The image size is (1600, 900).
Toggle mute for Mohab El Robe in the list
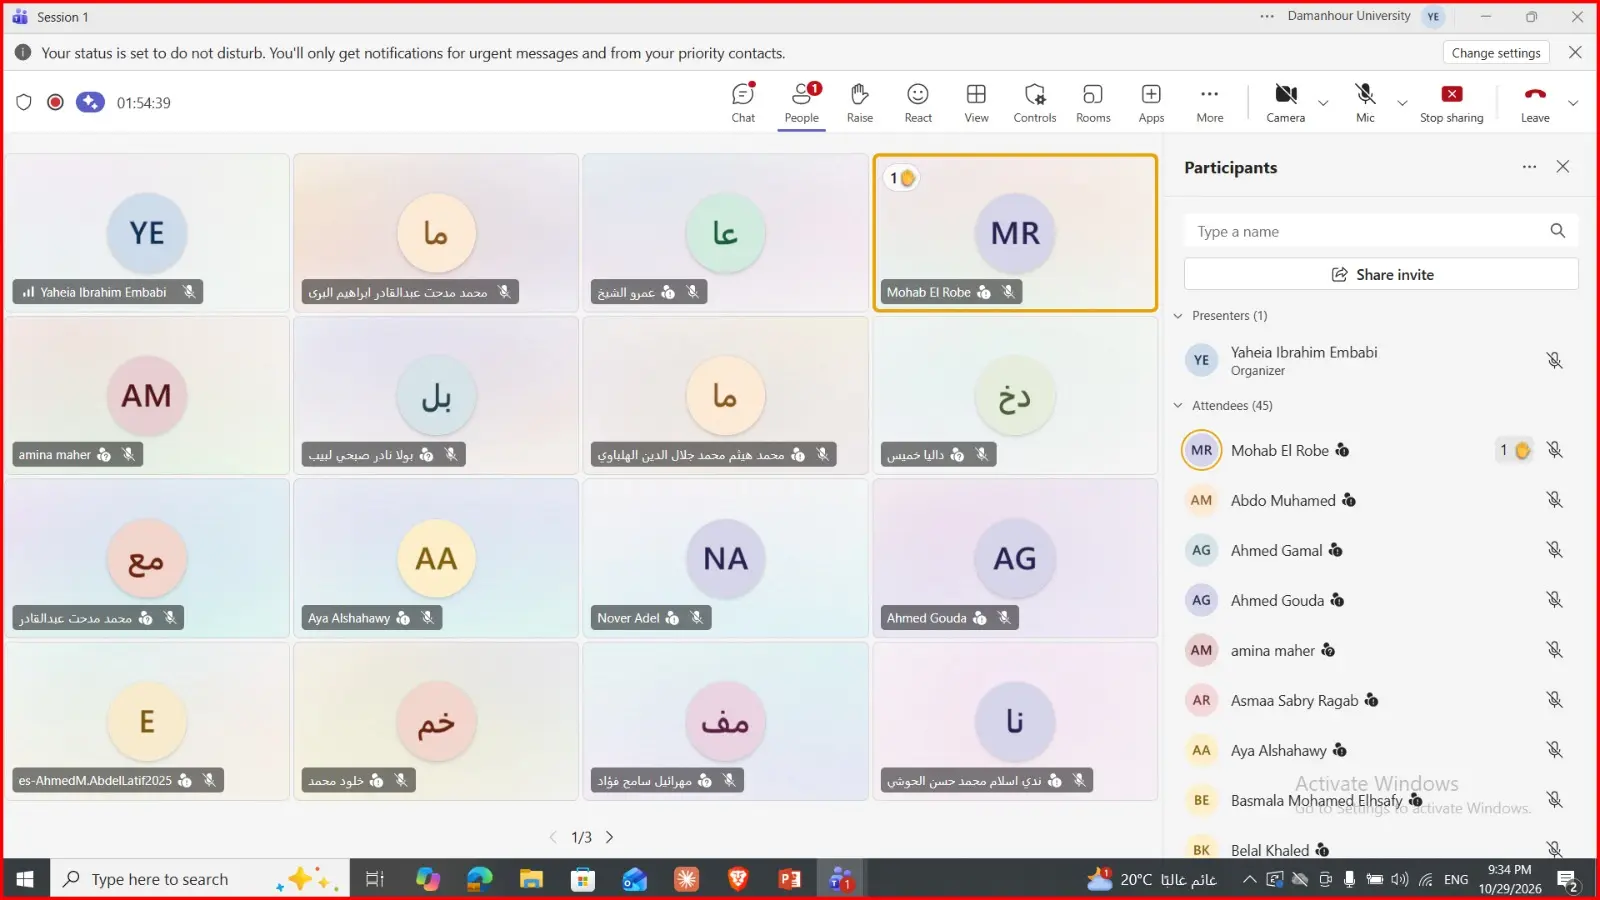tap(1554, 450)
